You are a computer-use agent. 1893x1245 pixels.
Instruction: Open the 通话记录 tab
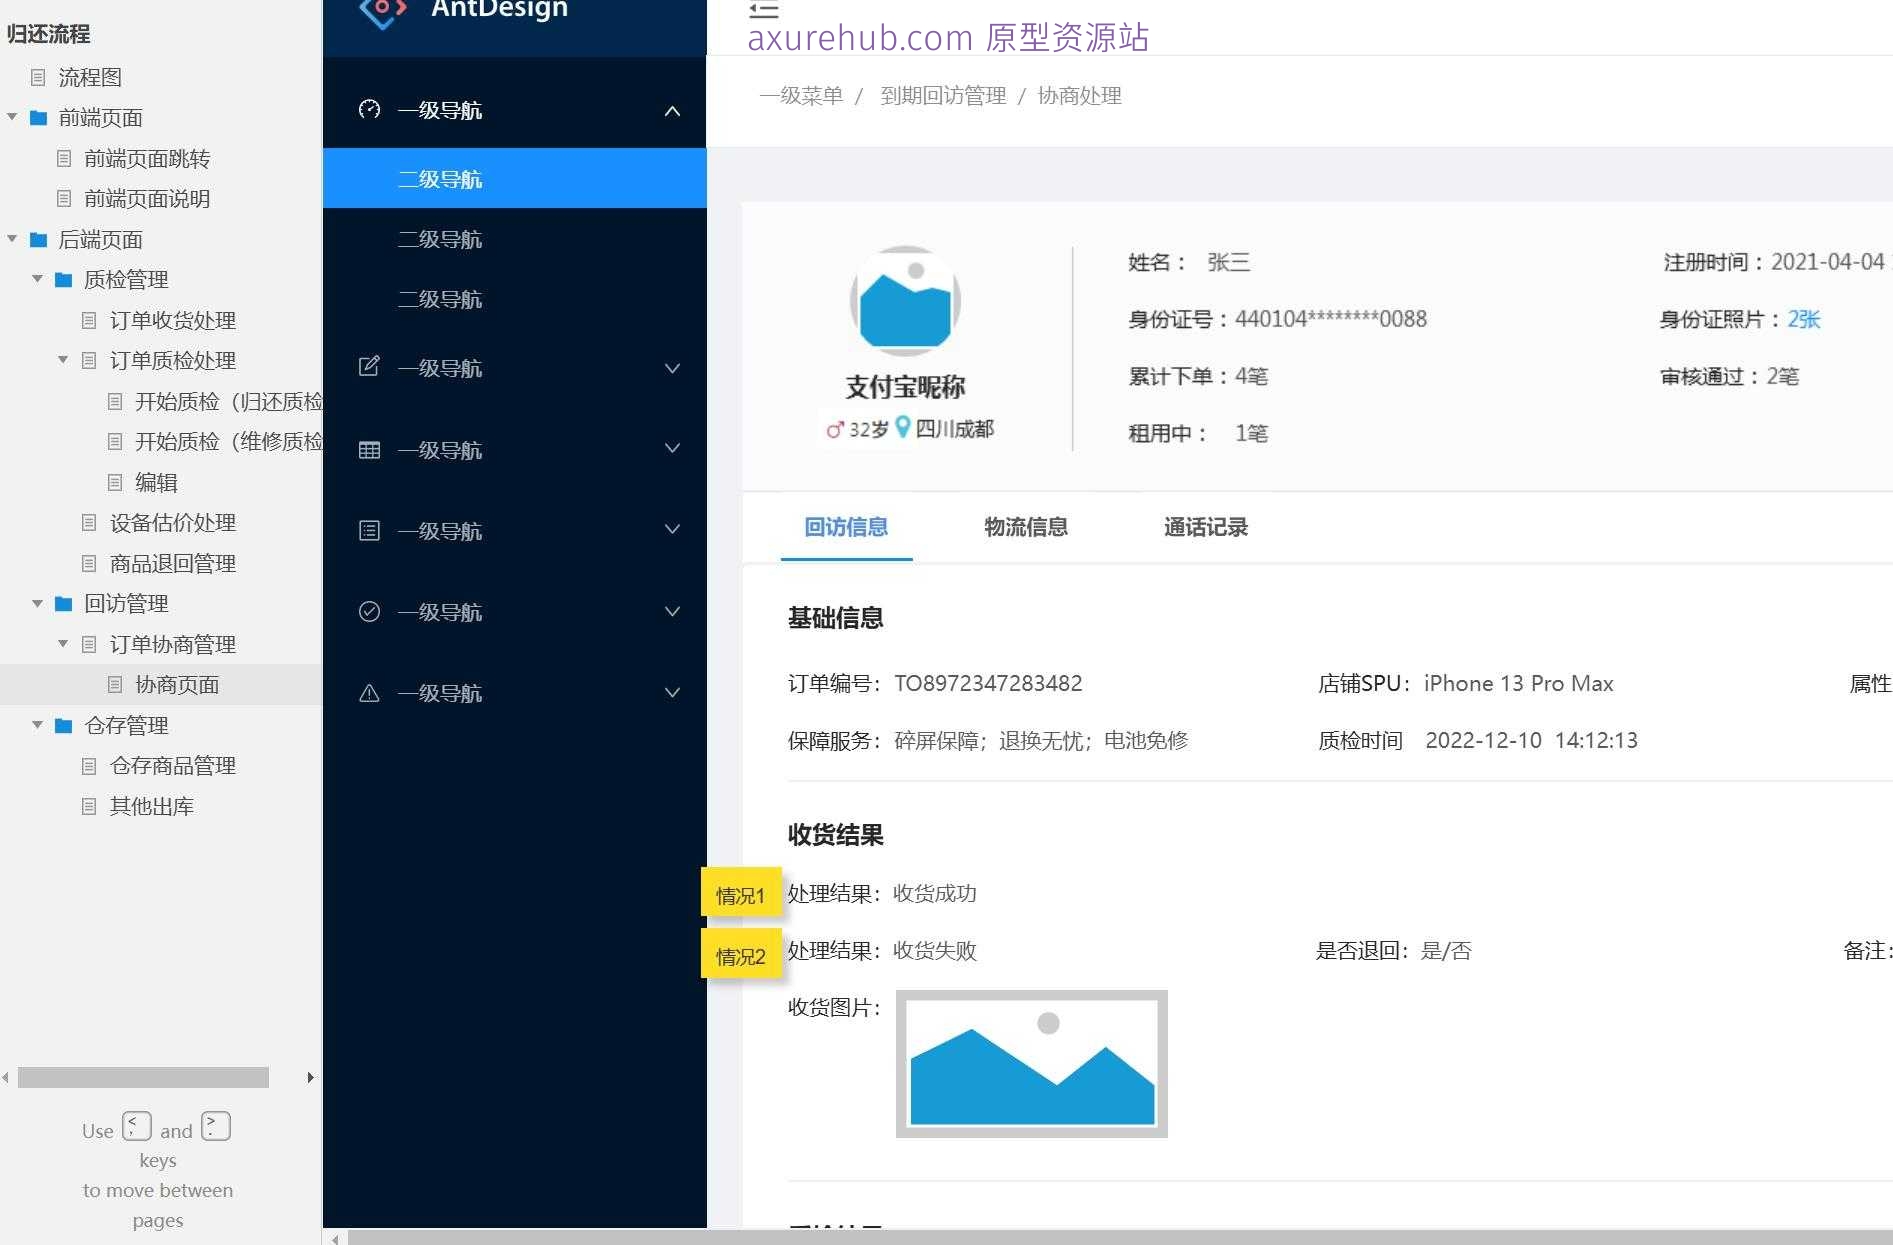(x=1205, y=527)
